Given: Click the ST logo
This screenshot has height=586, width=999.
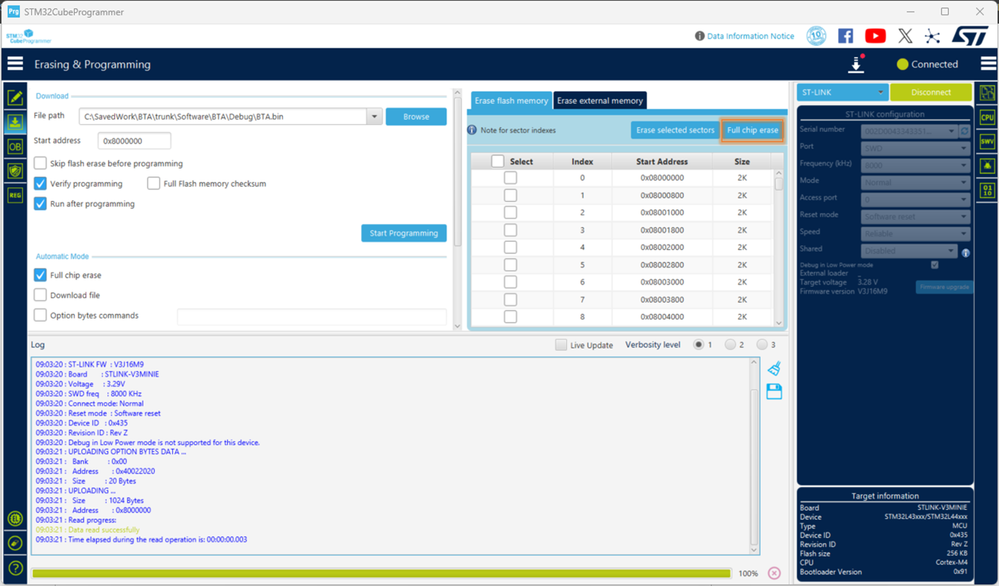Looking at the screenshot, I should point(970,36).
